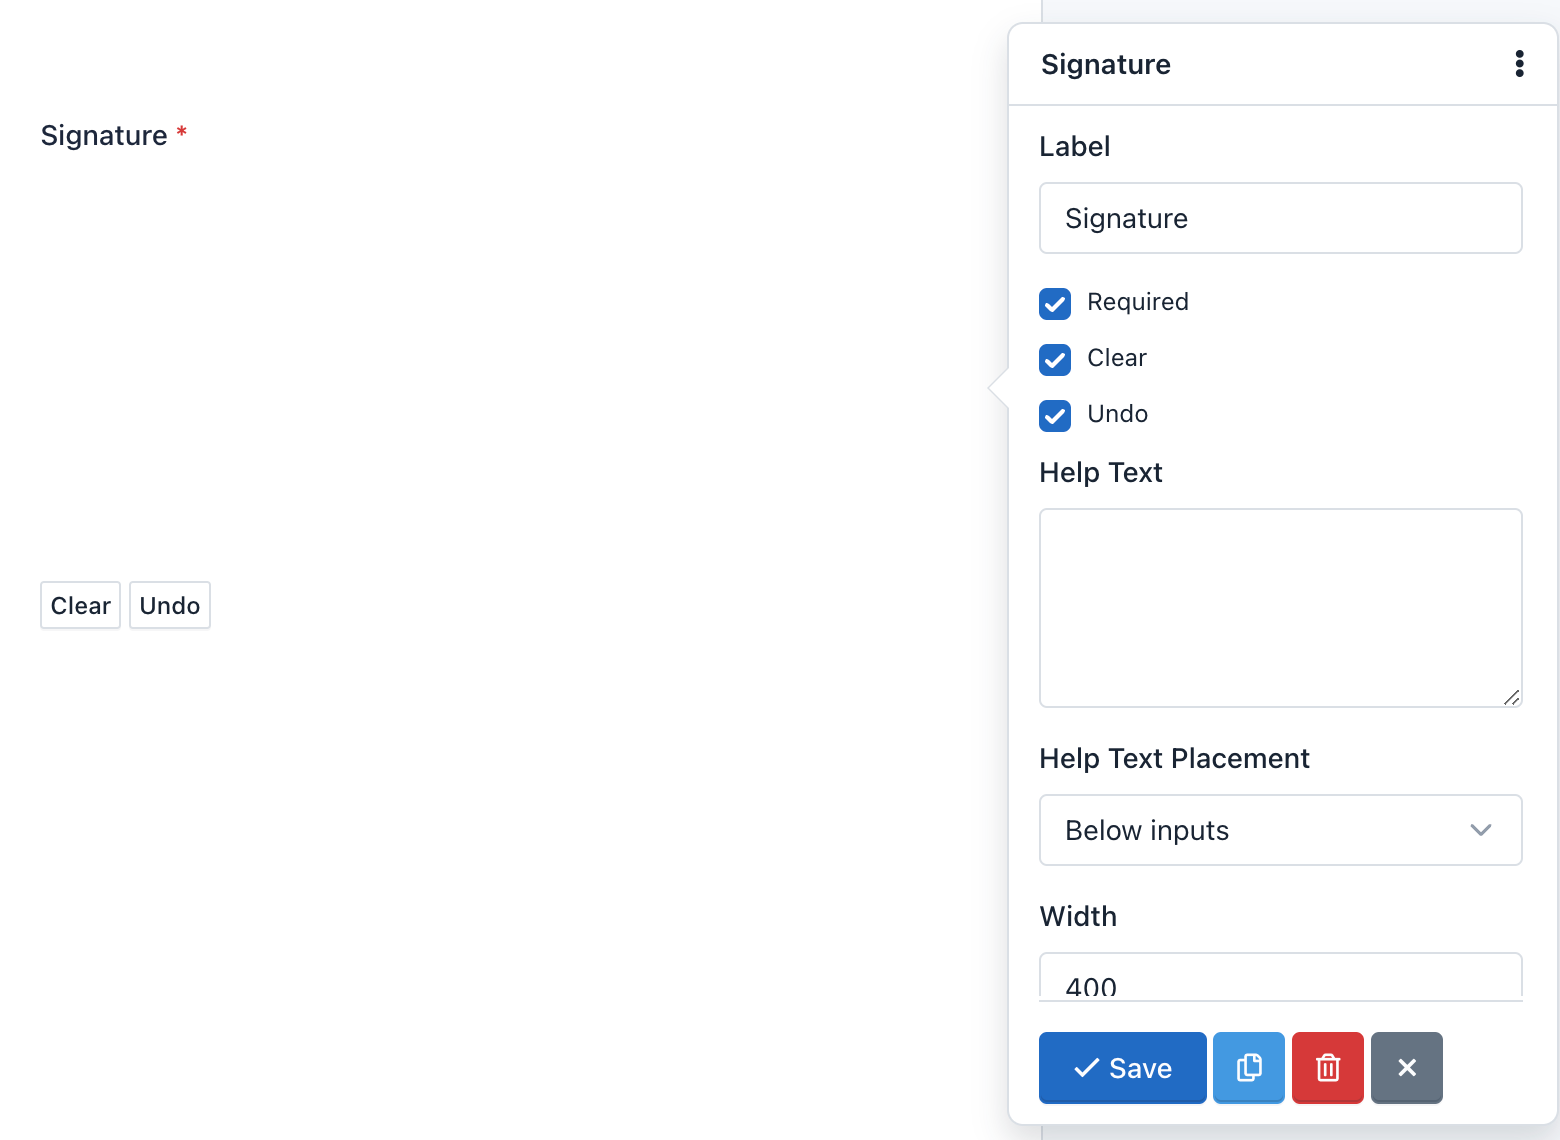The image size is (1560, 1140).
Task: Disable the Clear option checkbox
Action: coord(1054,359)
